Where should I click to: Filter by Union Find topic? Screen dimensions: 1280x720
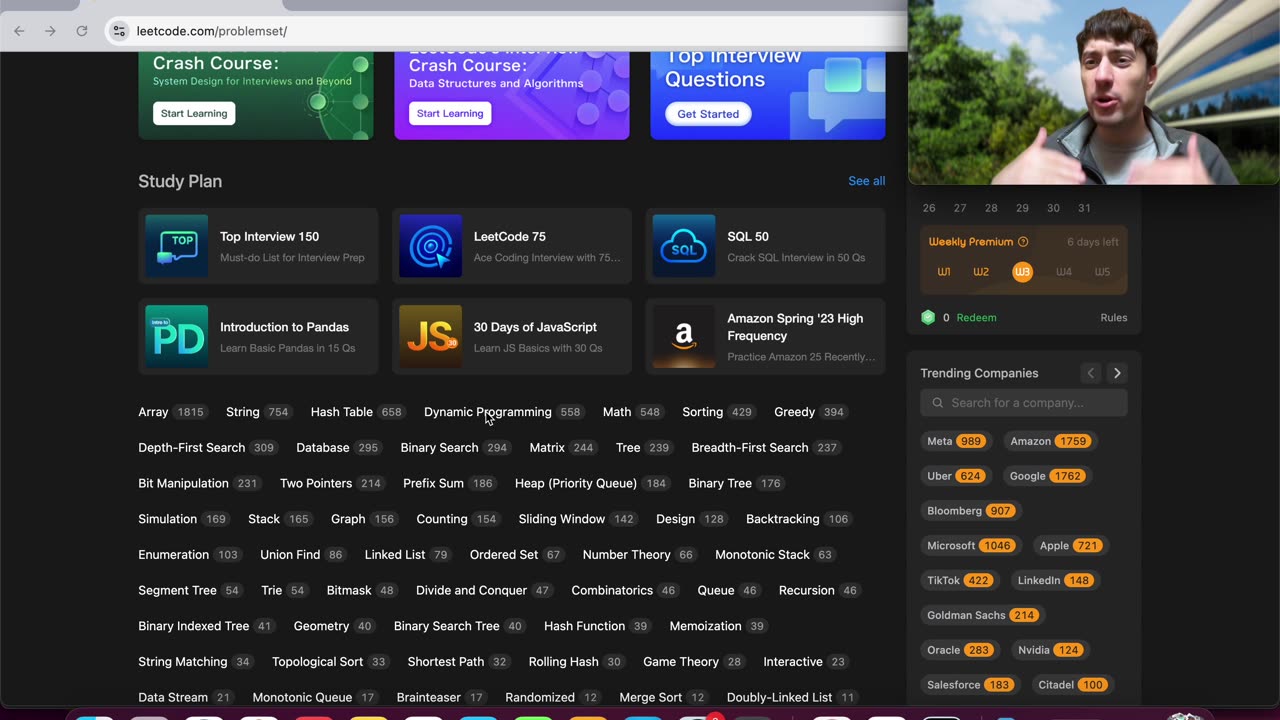(302, 555)
